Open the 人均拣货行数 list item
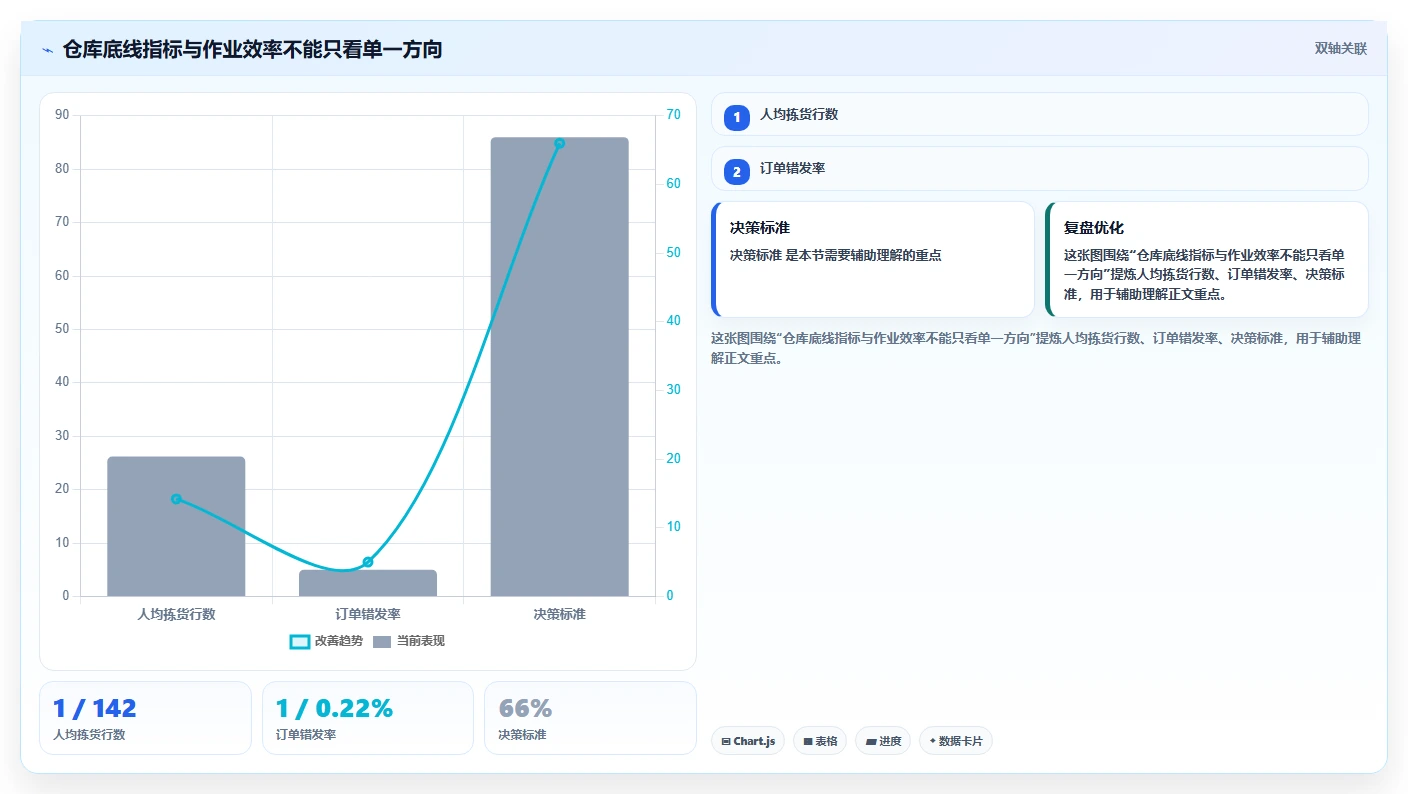The width and height of the screenshot is (1408, 794). tap(1040, 114)
